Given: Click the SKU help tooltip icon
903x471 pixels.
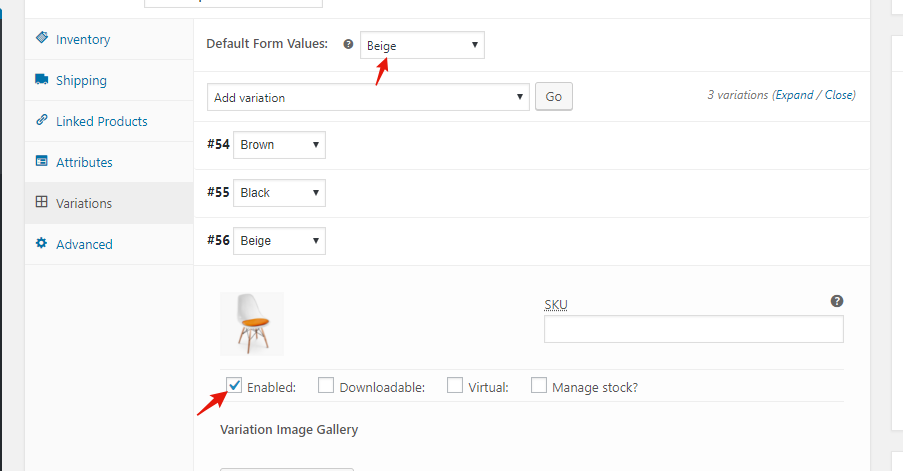Looking at the screenshot, I should [836, 301].
